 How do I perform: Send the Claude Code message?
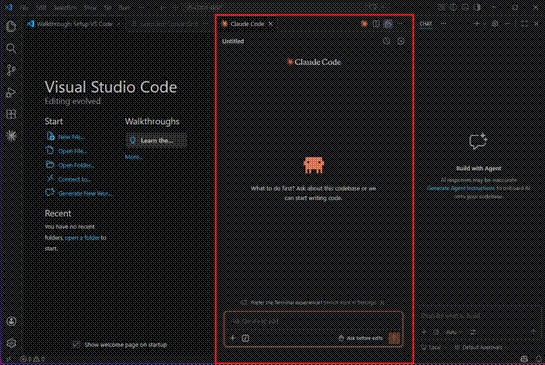[x=394, y=338]
